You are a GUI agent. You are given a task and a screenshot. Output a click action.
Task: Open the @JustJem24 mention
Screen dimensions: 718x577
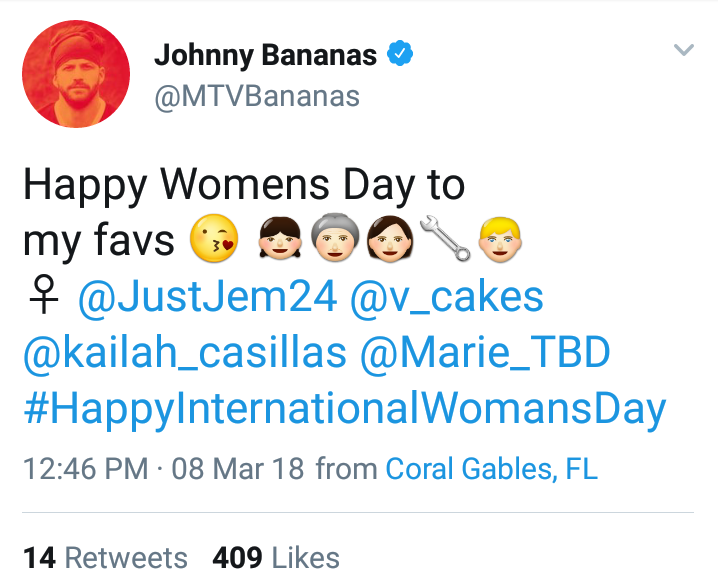click(208, 297)
